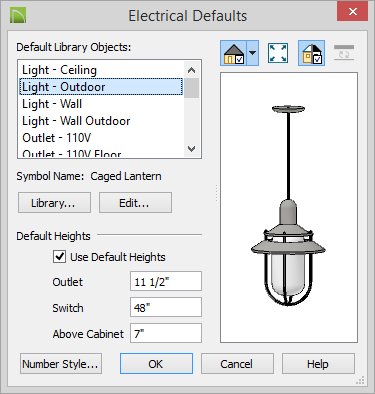Click the Edit button
This screenshot has width=375, height=394.
135,202
